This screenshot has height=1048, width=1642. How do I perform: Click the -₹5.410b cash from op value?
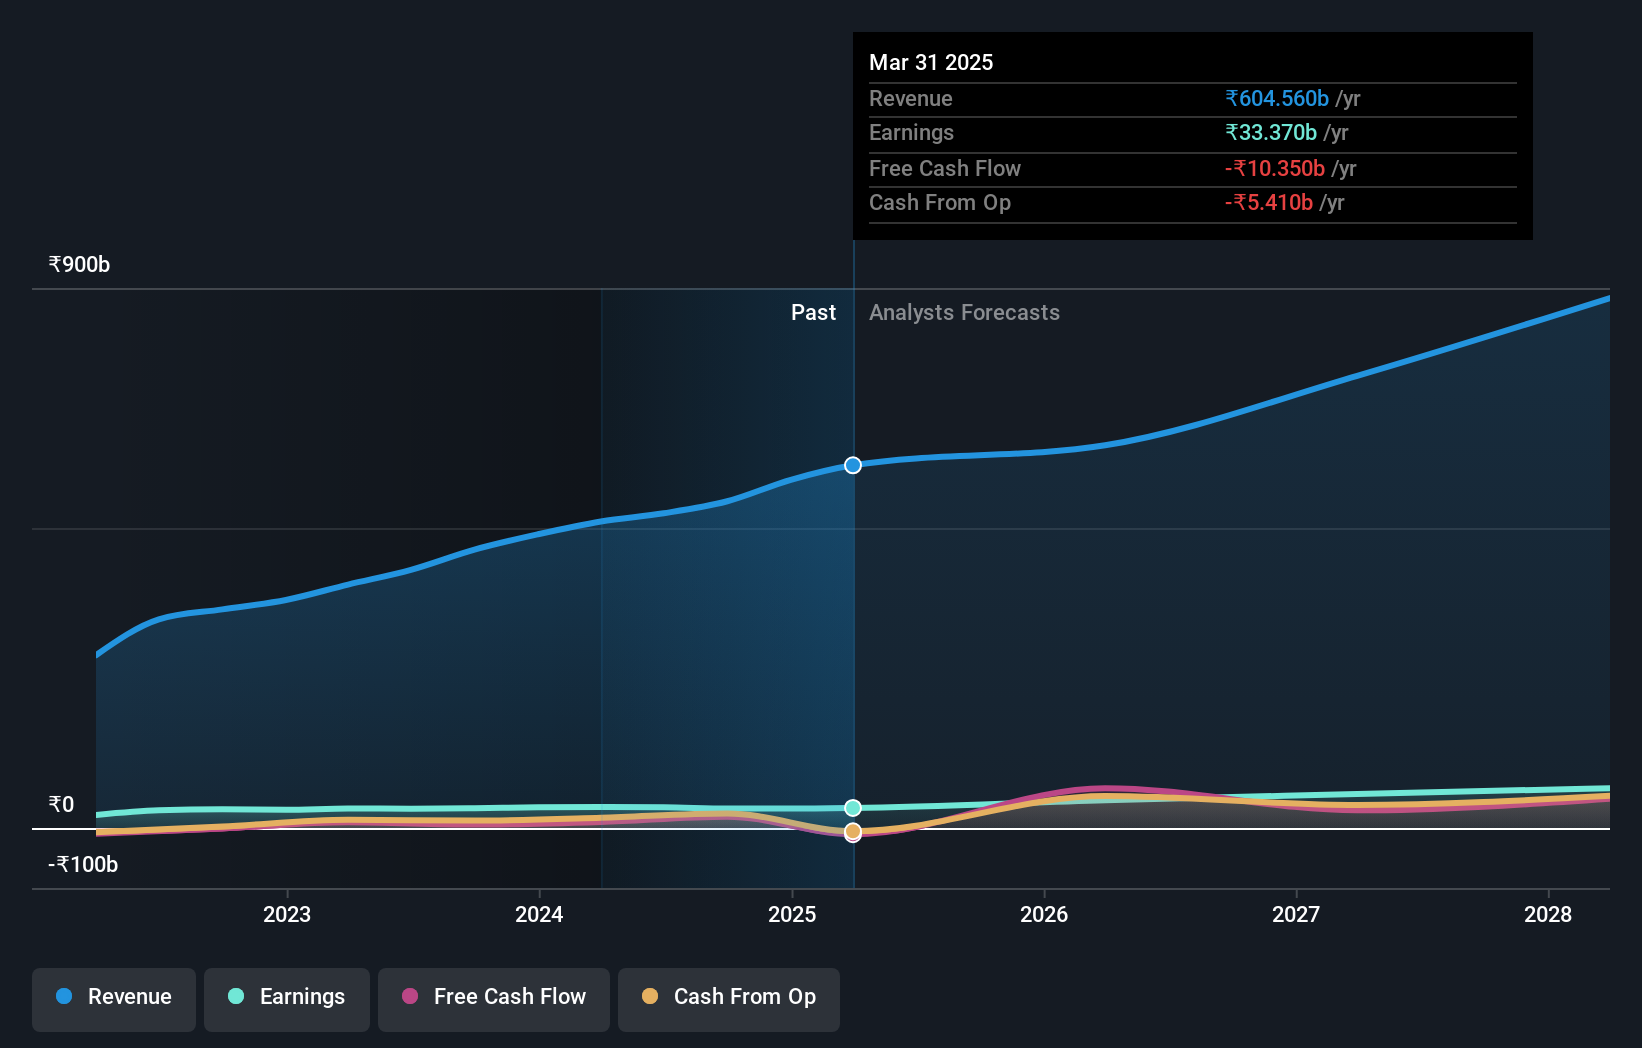tap(1269, 202)
